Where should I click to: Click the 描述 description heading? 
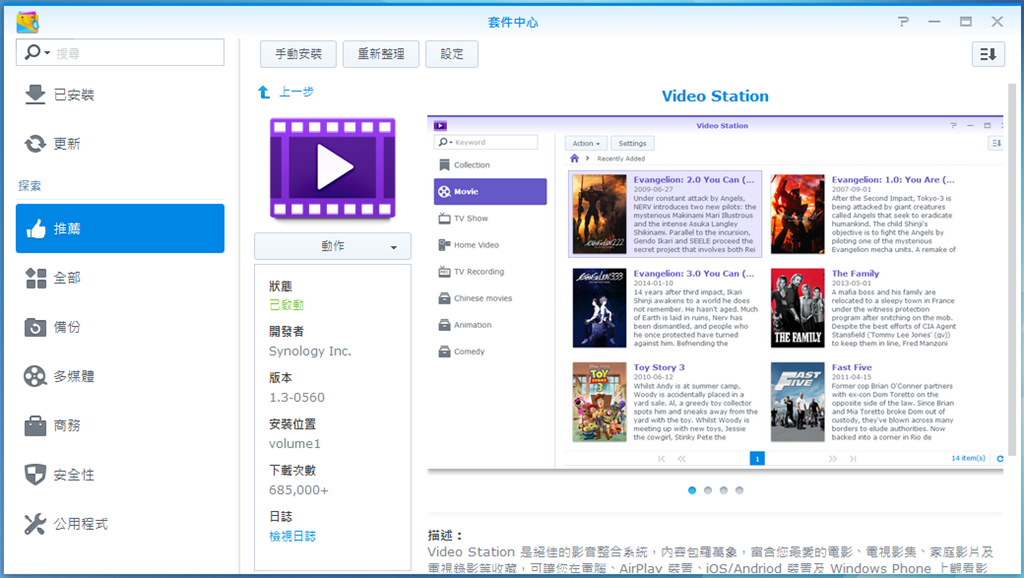[445, 536]
